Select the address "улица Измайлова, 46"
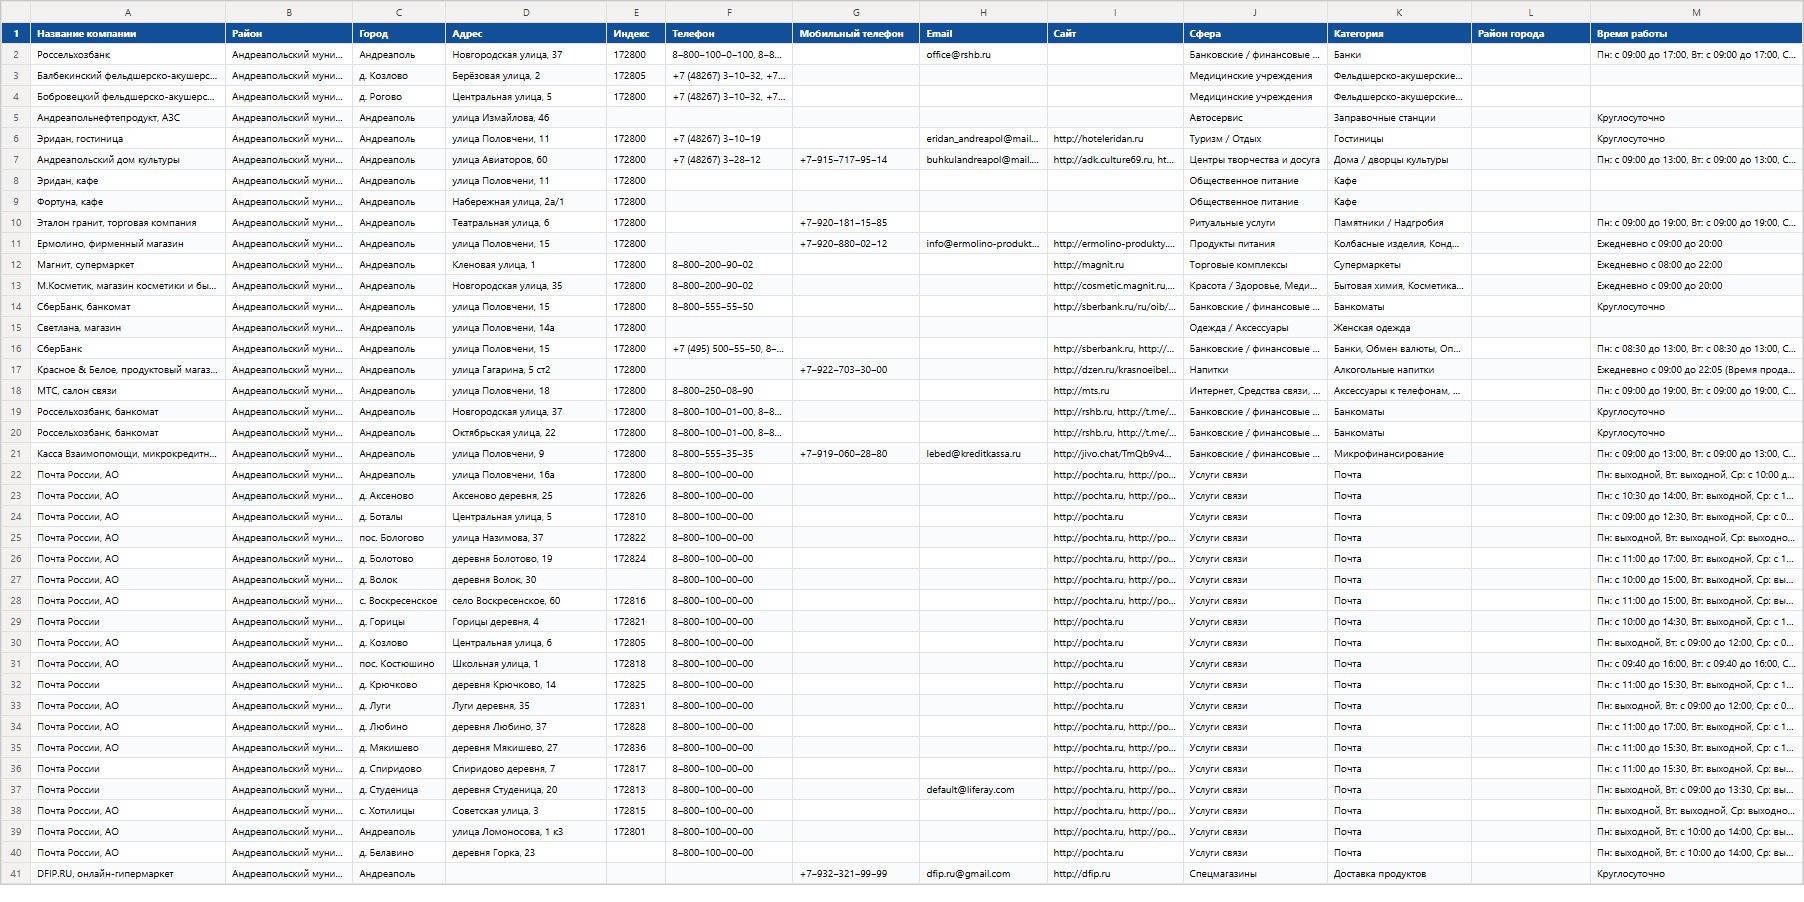Screen dimensions: 1804x902 click(x=526, y=117)
